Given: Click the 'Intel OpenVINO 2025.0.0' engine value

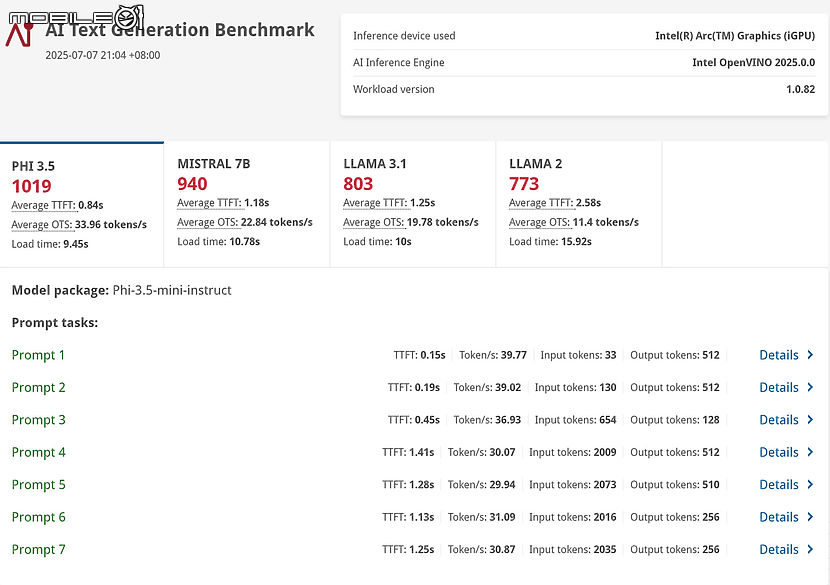Looking at the screenshot, I should [x=754, y=62].
